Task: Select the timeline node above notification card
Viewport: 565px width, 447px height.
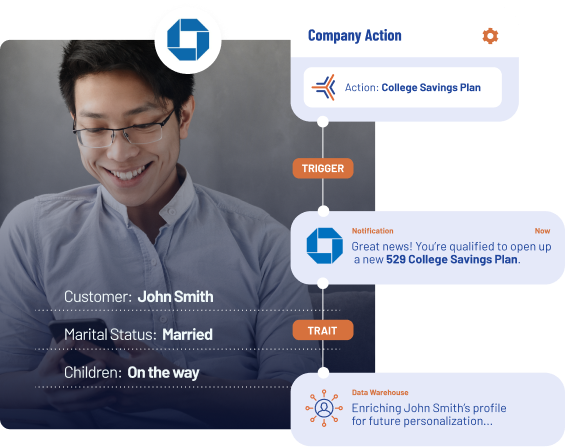Action: coord(324,211)
